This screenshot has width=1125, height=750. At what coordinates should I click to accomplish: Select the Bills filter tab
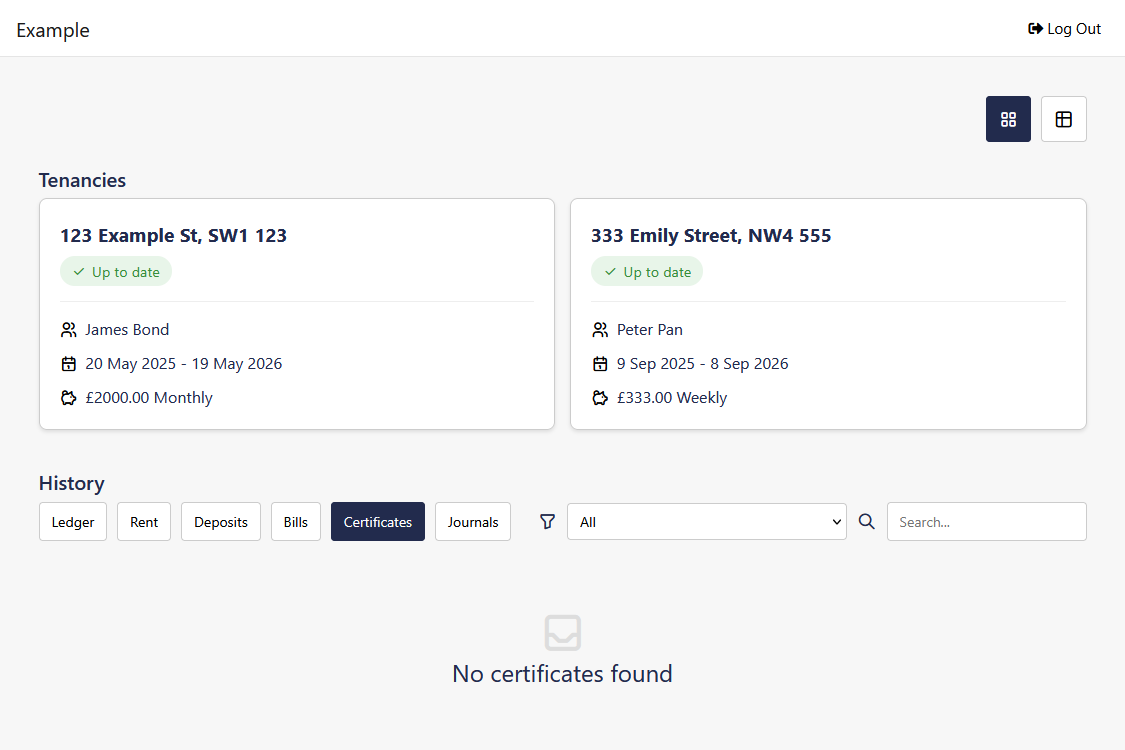[295, 521]
